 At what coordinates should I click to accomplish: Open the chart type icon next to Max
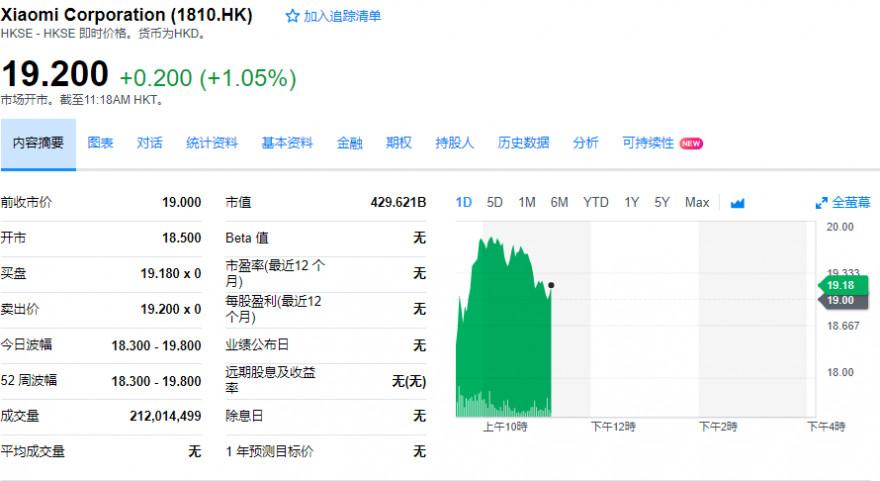tap(737, 203)
